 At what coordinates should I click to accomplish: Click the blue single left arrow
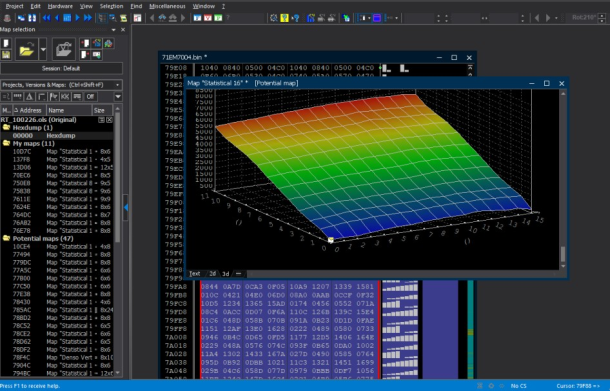57,18
